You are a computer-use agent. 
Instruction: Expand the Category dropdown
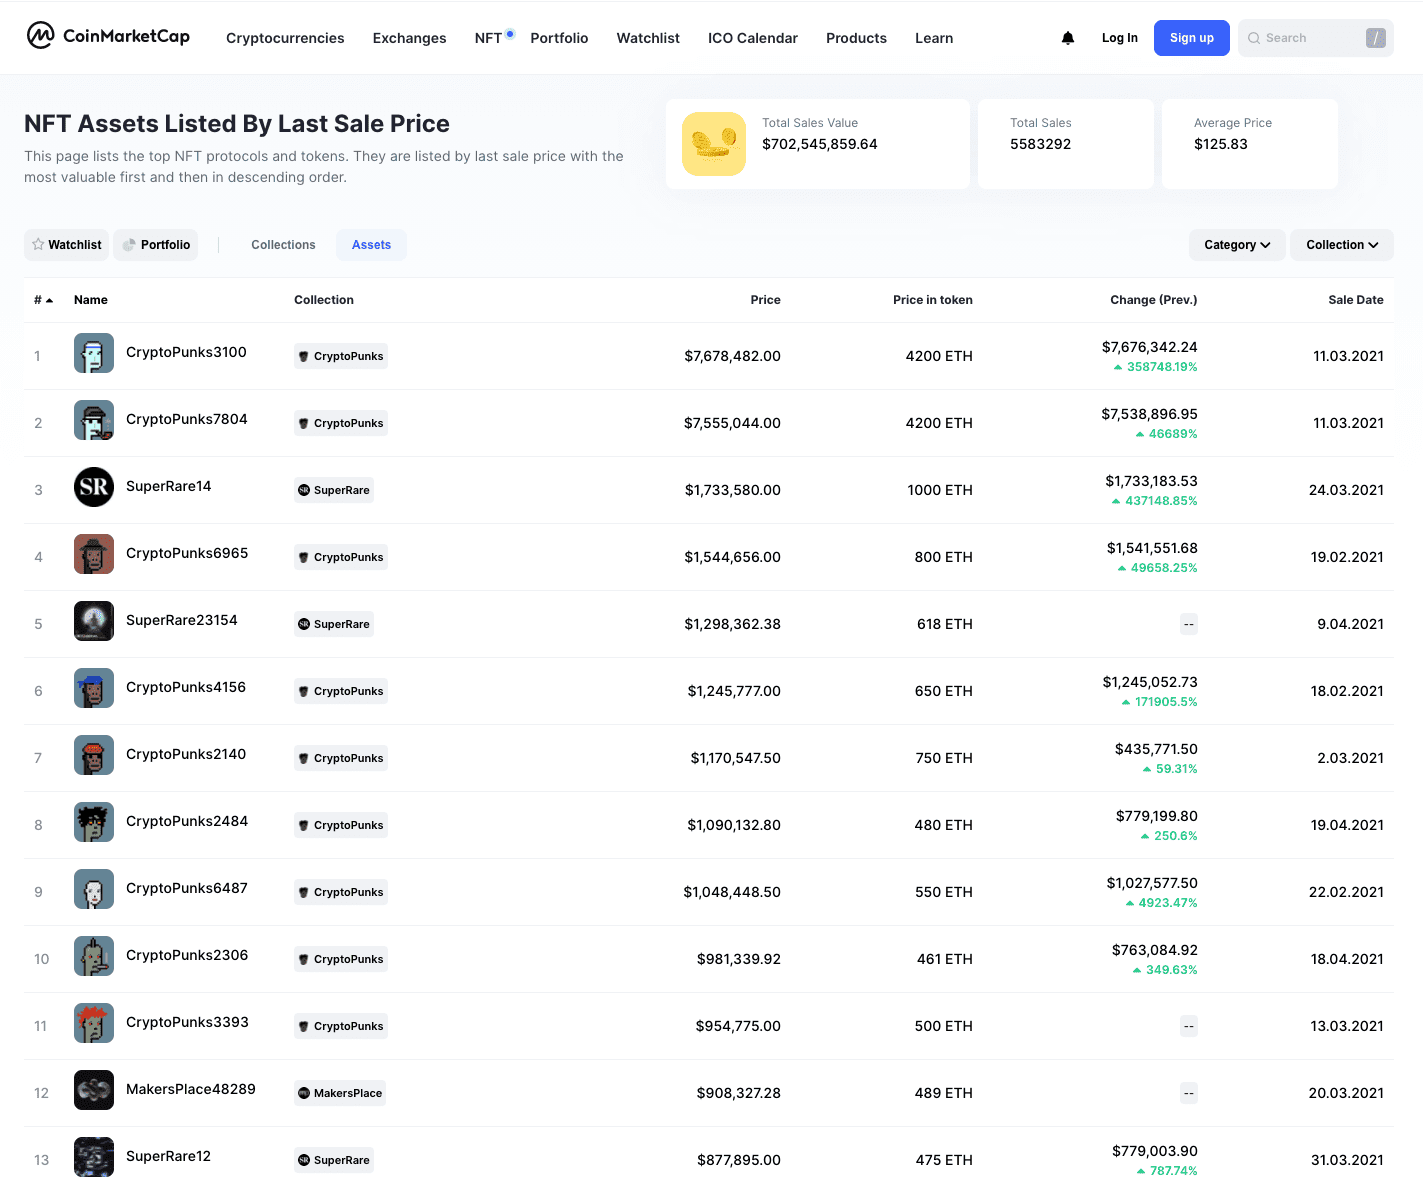point(1237,245)
